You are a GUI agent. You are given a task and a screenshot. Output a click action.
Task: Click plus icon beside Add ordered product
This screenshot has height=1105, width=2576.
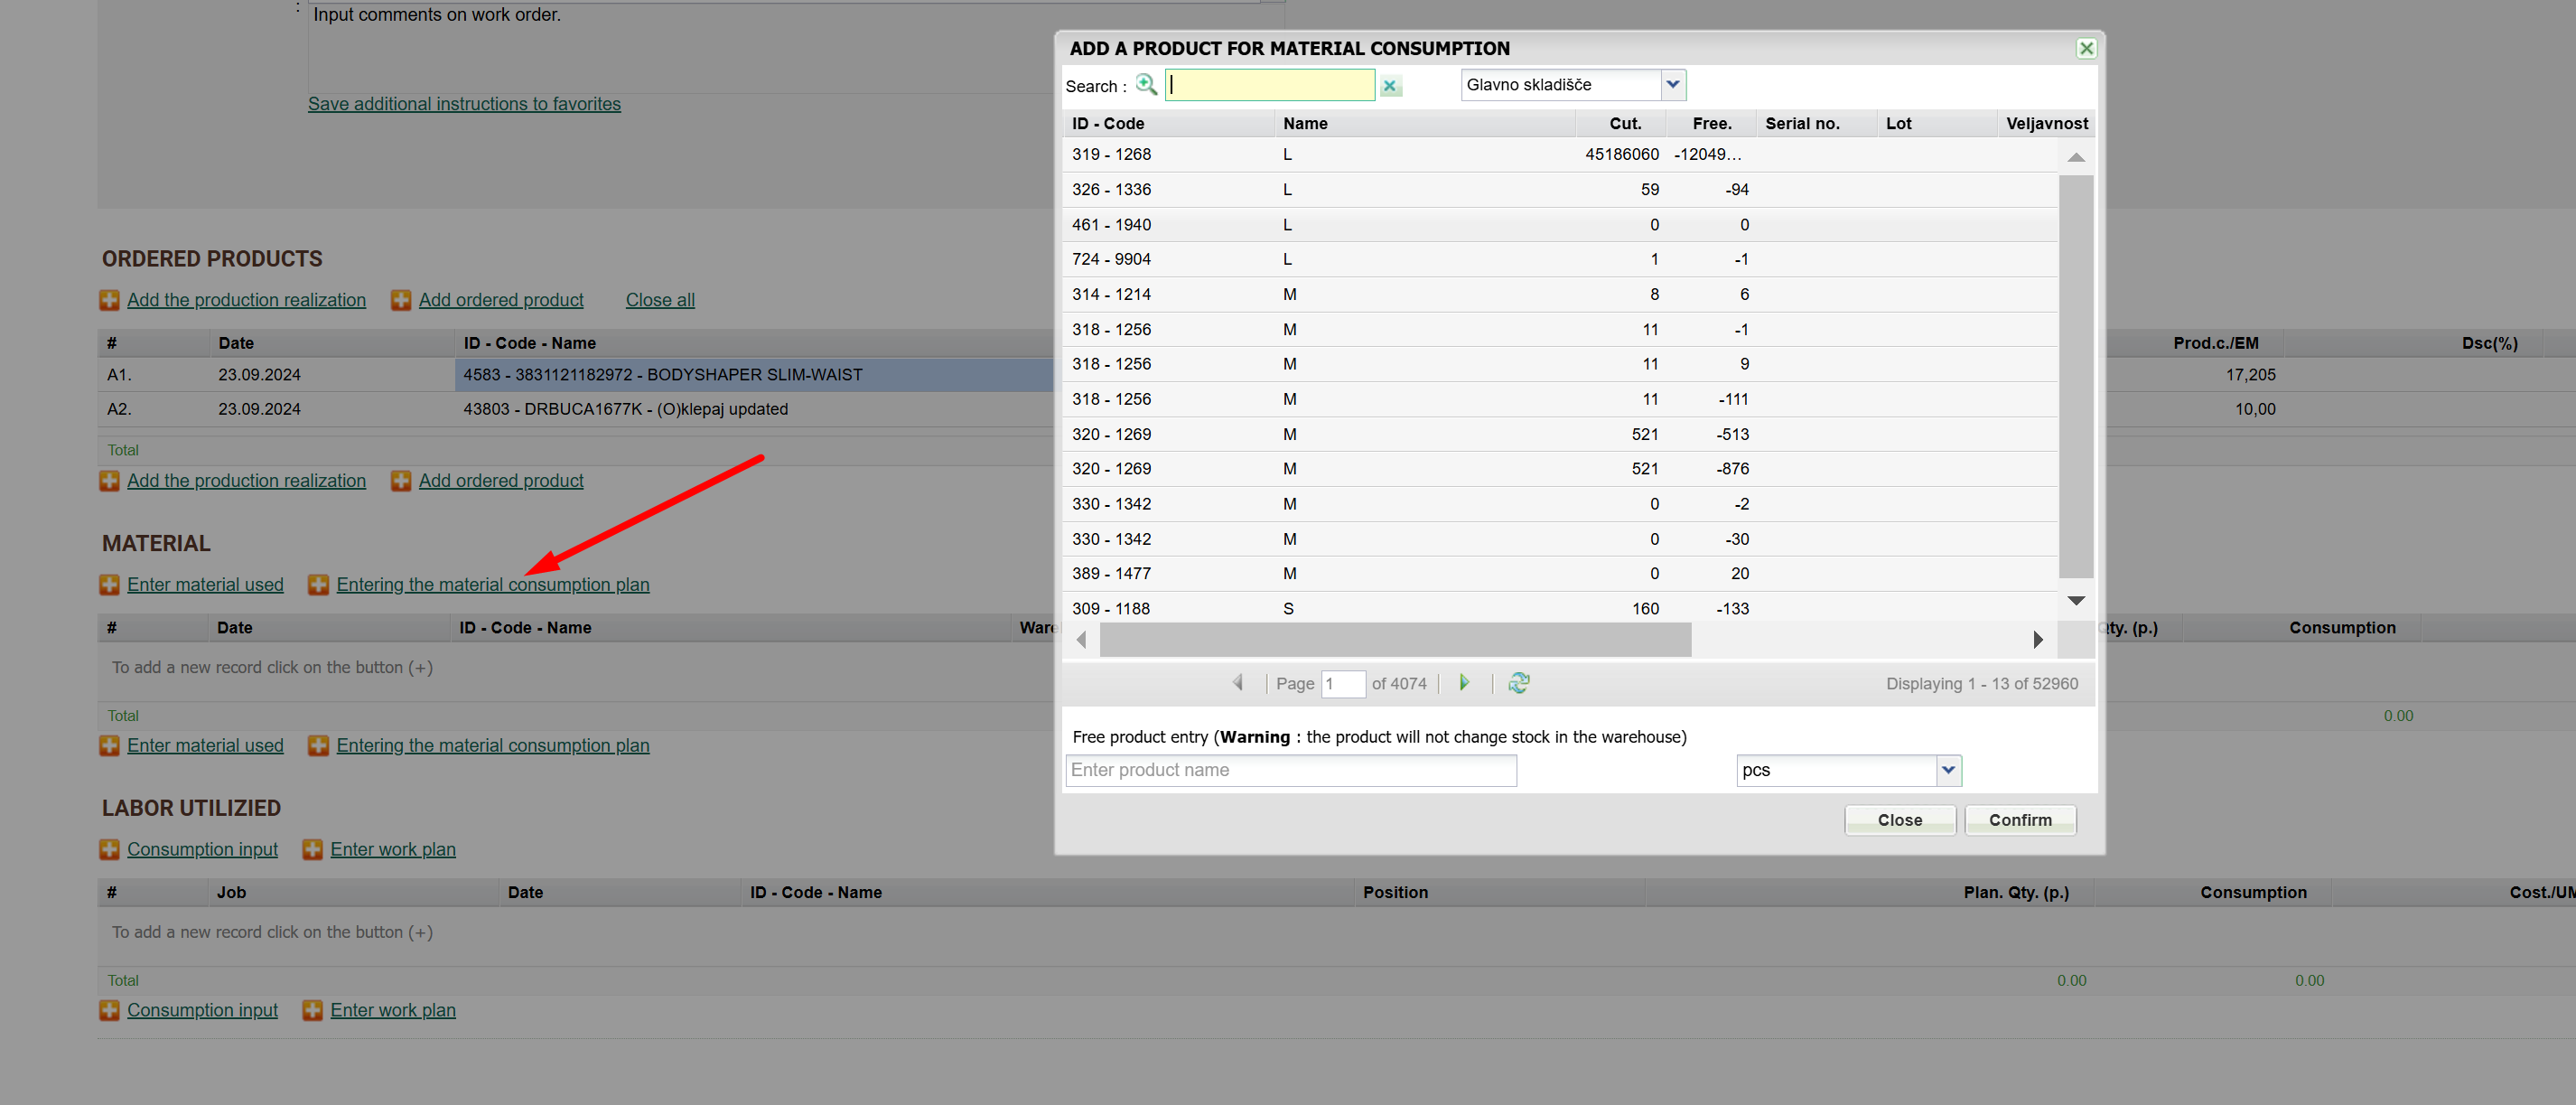coord(401,300)
